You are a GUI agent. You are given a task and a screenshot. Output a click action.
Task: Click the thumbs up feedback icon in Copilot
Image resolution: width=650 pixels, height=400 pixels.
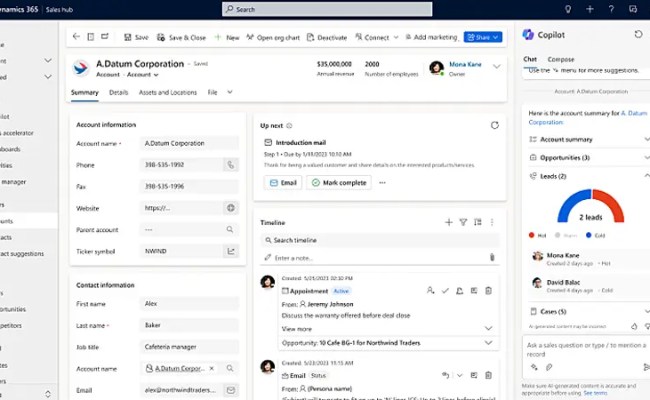point(634,327)
